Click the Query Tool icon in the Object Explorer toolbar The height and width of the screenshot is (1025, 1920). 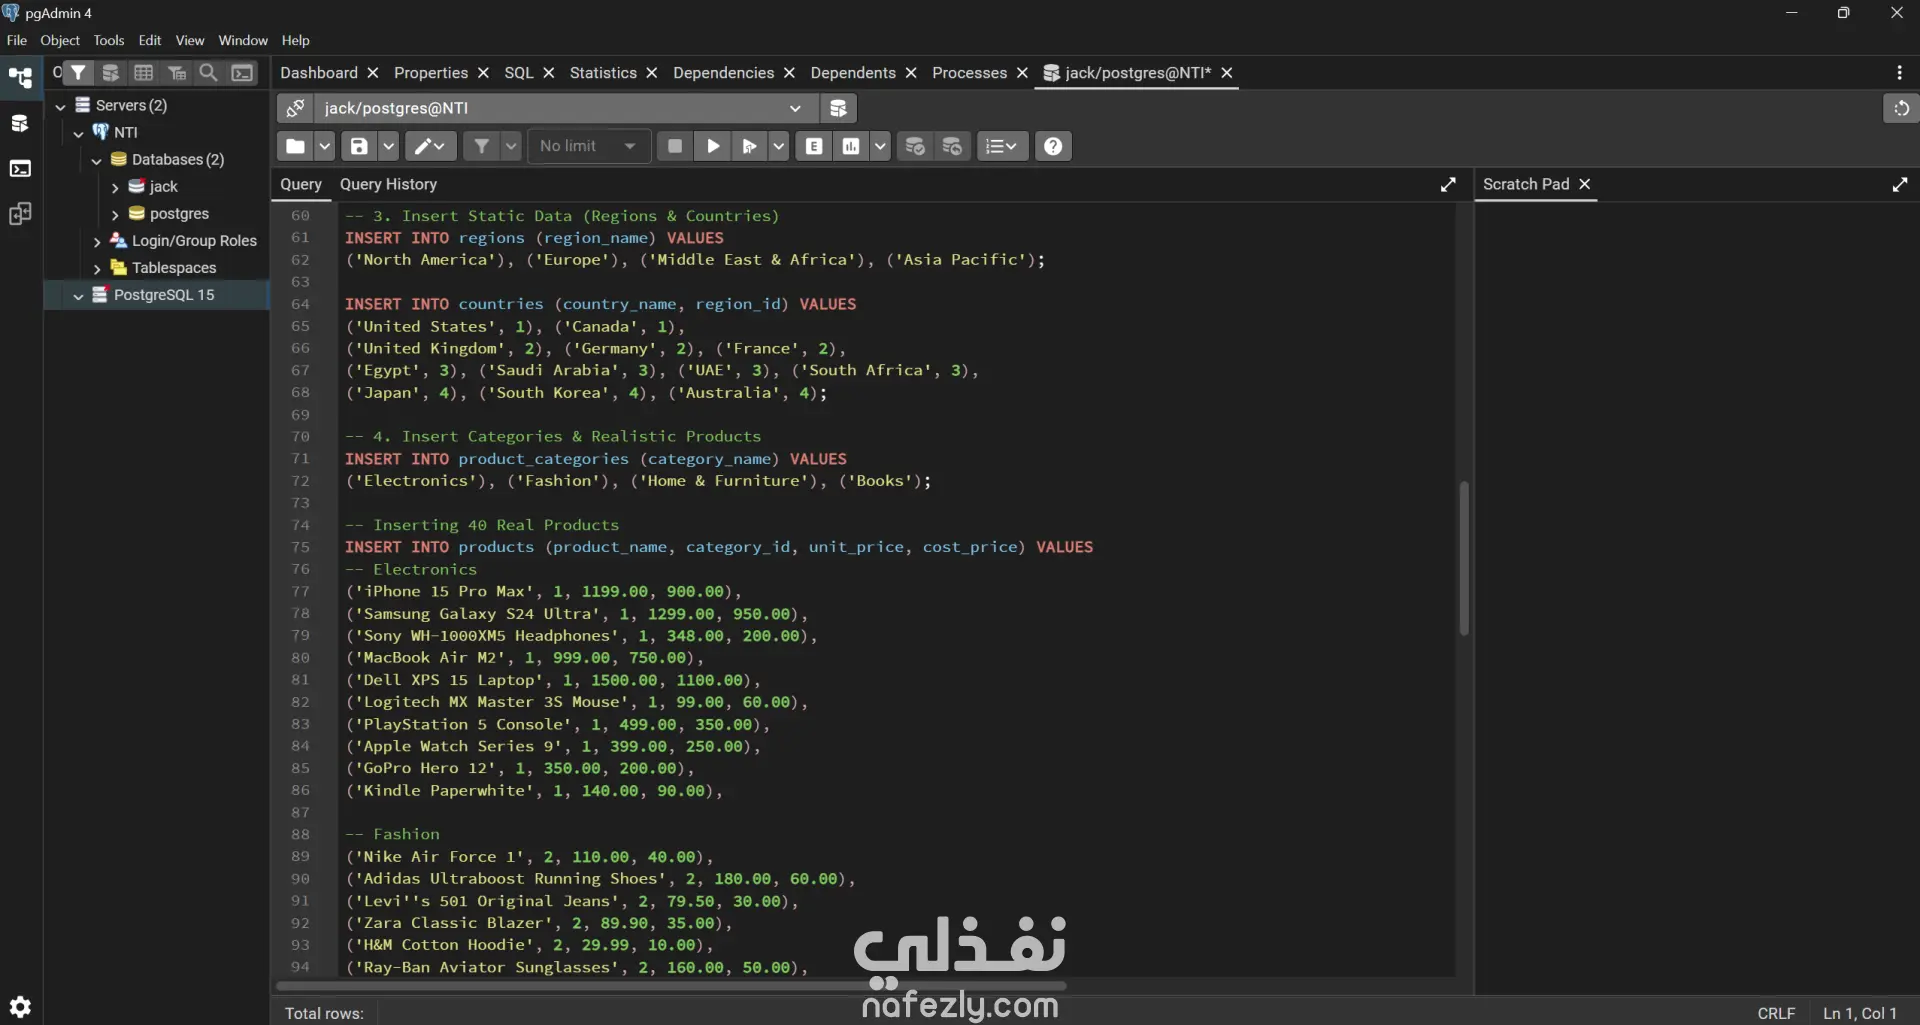click(x=111, y=73)
